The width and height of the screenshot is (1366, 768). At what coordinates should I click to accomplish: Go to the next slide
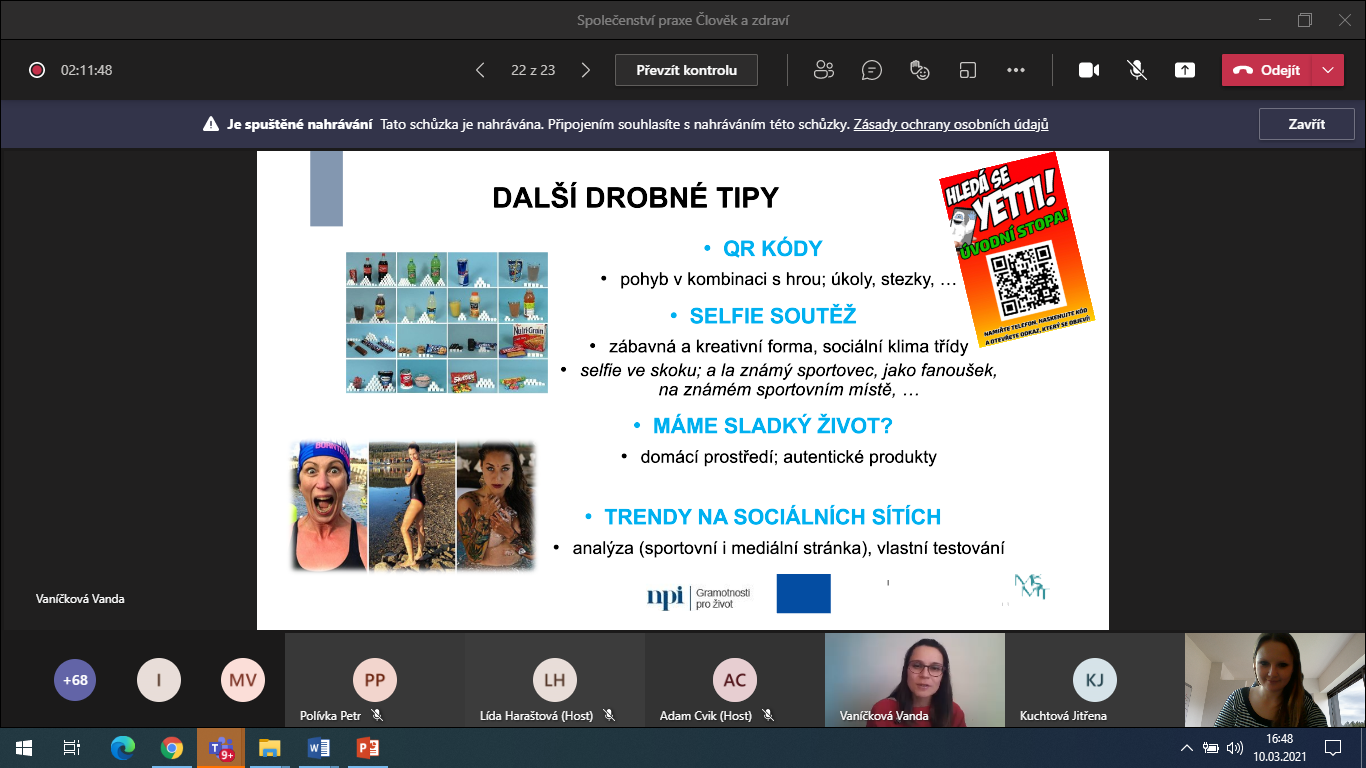pos(586,70)
